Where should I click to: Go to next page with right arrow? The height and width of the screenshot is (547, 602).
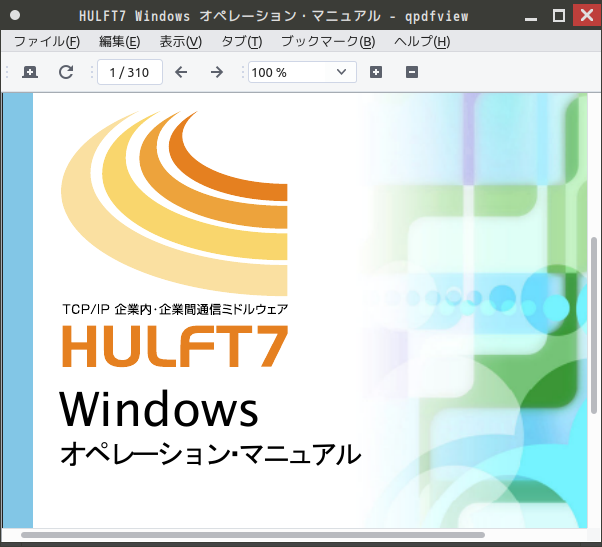pyautogui.click(x=217, y=72)
